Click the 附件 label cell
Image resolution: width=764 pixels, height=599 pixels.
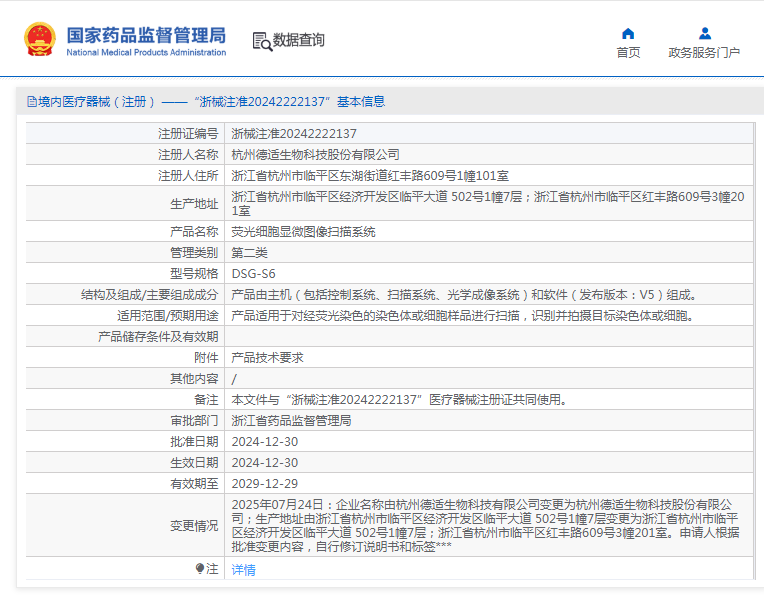tap(125, 357)
